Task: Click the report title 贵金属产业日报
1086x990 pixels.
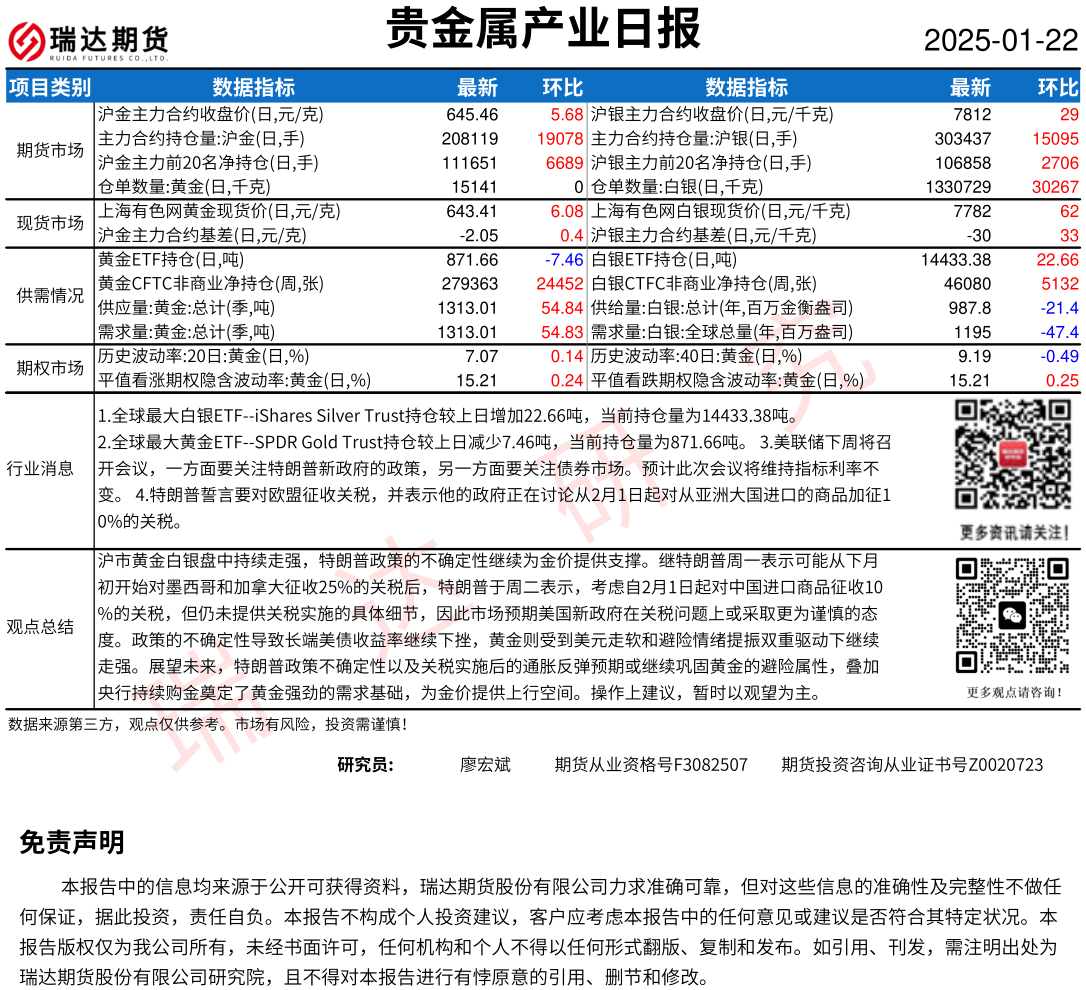Action: pyautogui.click(x=543, y=30)
